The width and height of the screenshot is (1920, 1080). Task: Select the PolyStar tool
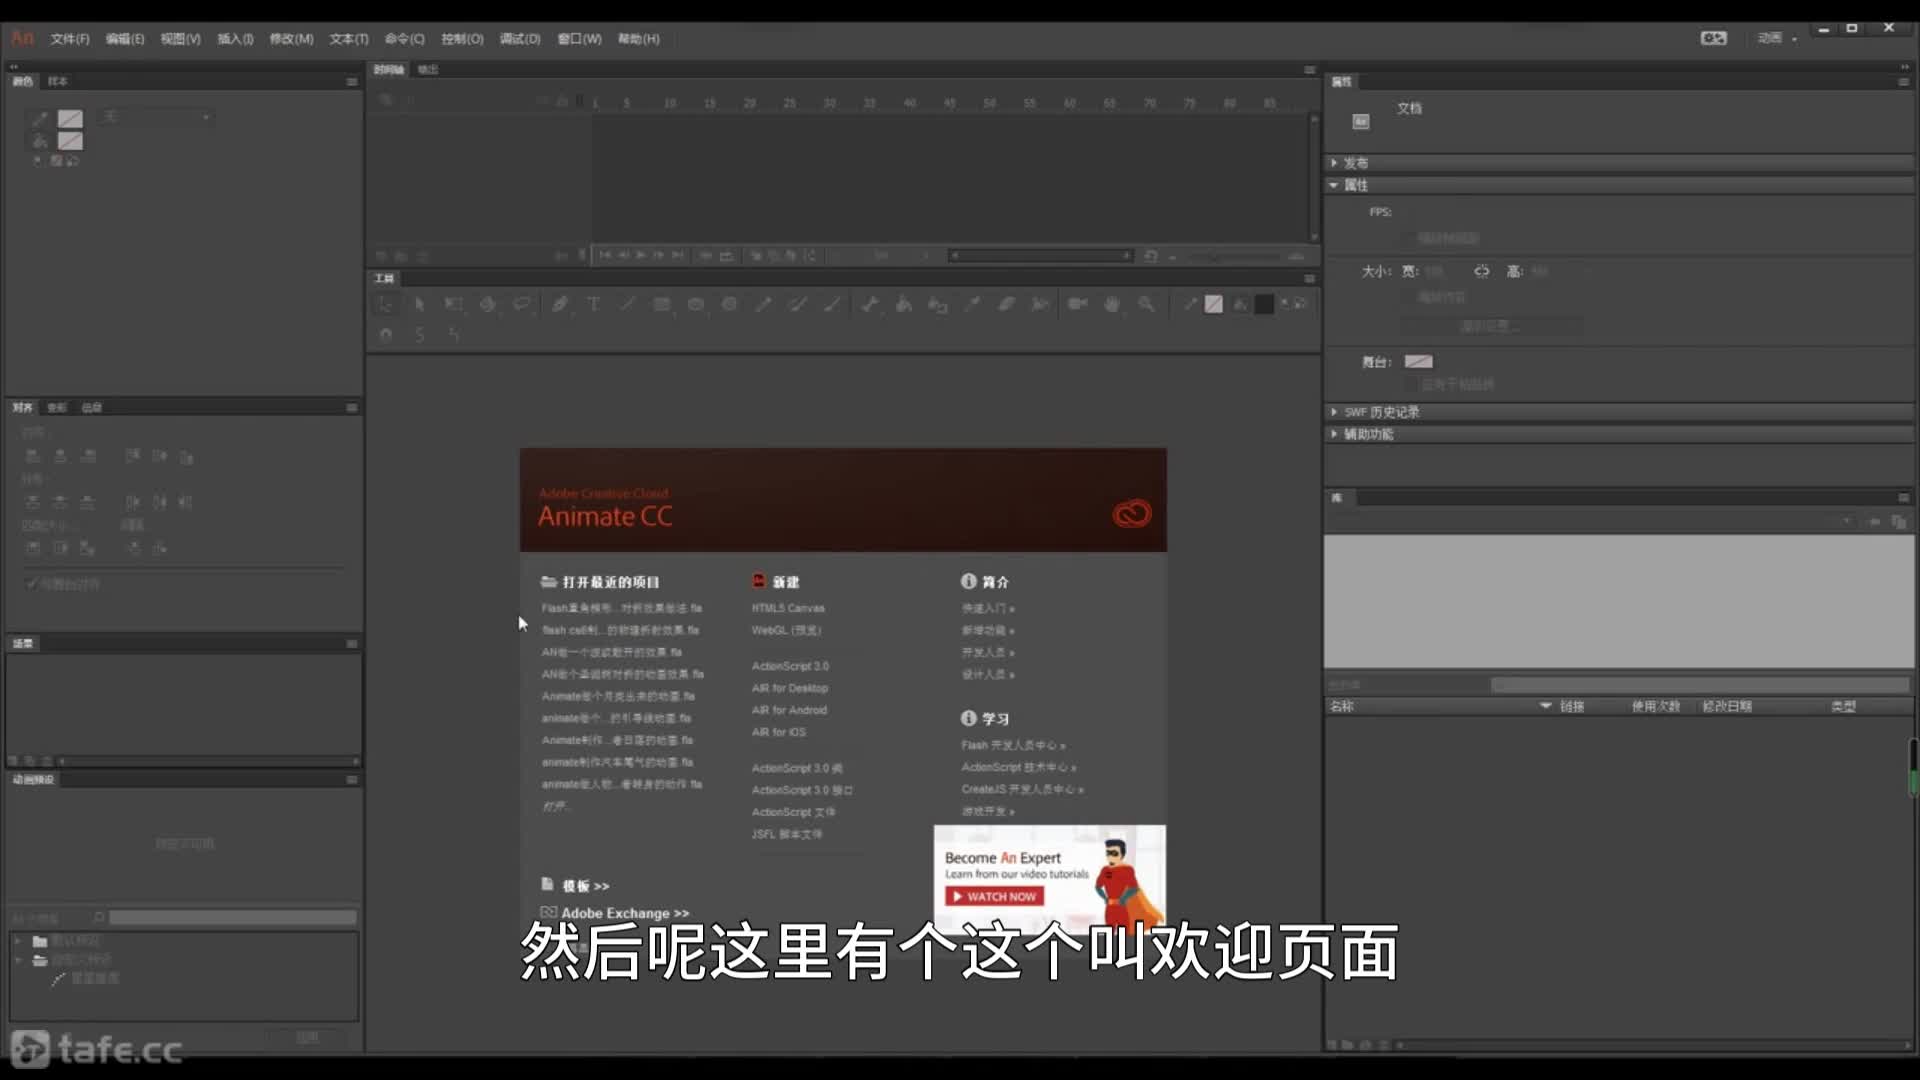[x=730, y=304]
